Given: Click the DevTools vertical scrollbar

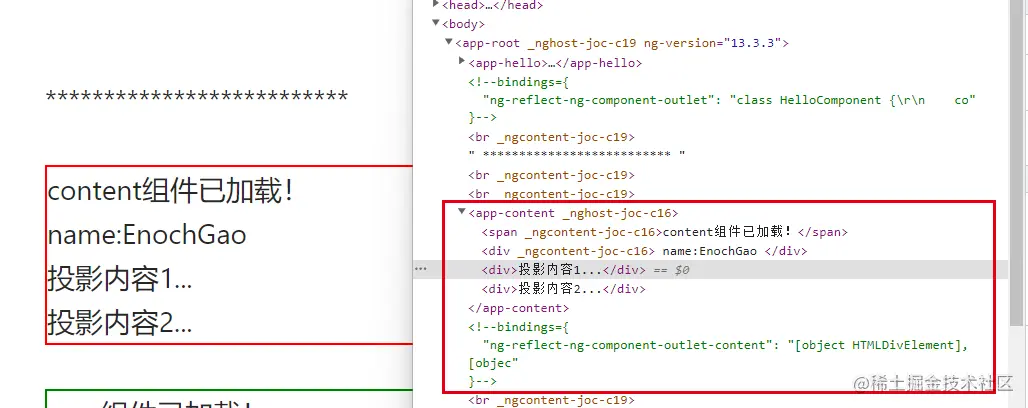Looking at the screenshot, I should (x=1018, y=164).
